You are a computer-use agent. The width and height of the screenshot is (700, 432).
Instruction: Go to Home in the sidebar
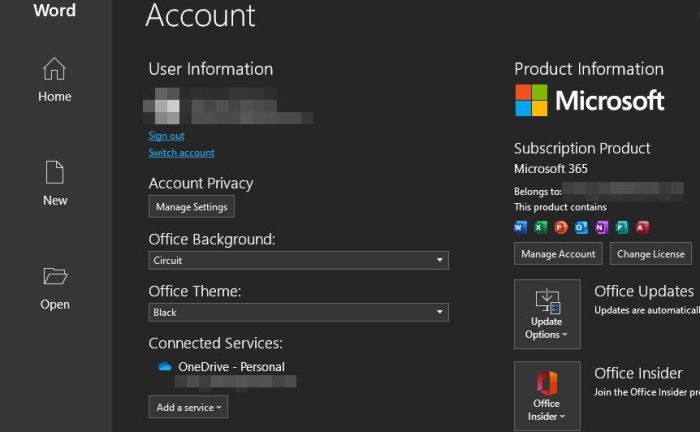pyautogui.click(x=55, y=80)
